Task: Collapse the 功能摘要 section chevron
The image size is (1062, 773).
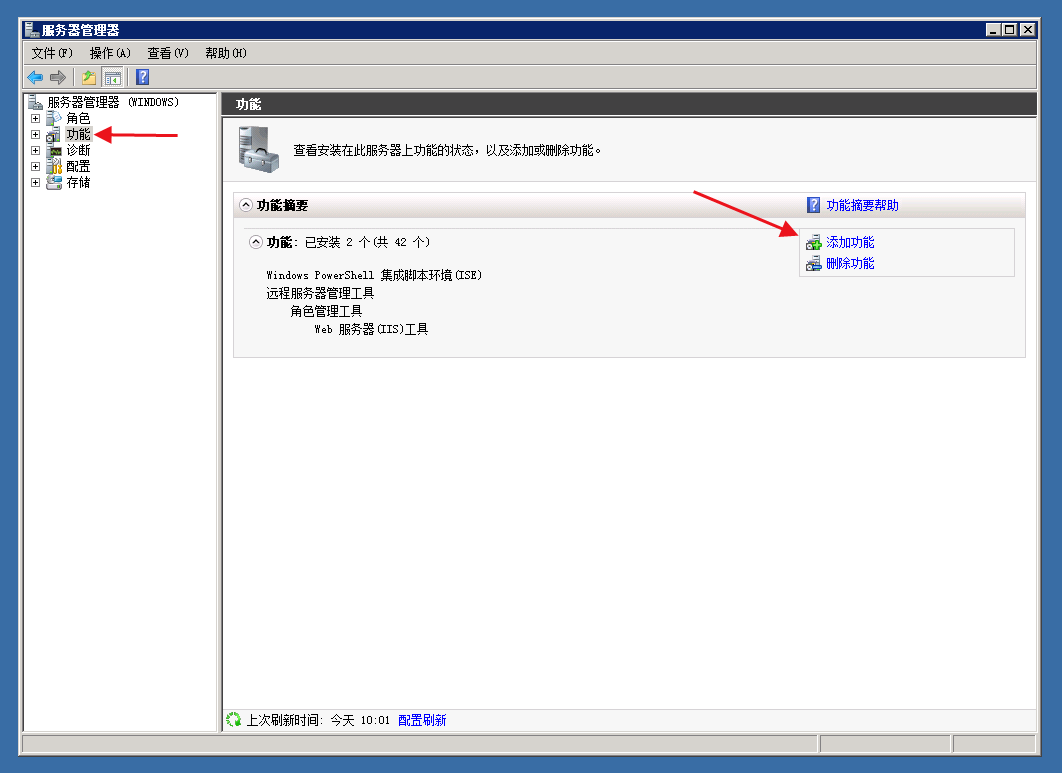Action: (246, 205)
